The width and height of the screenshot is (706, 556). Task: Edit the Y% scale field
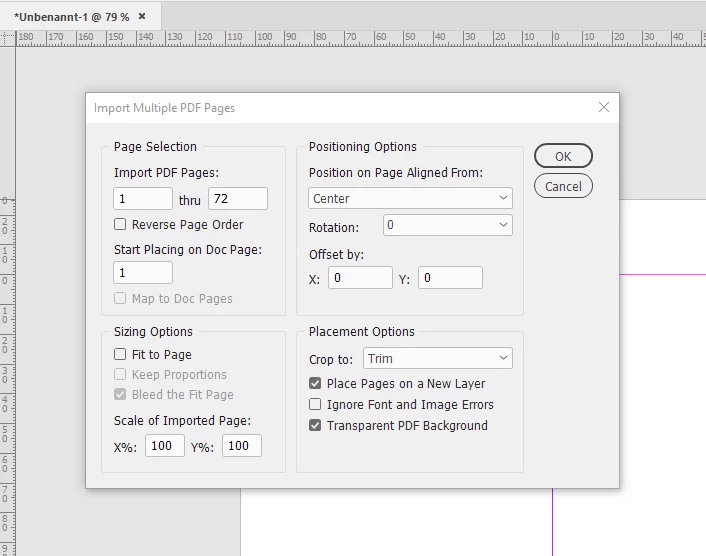pos(242,446)
